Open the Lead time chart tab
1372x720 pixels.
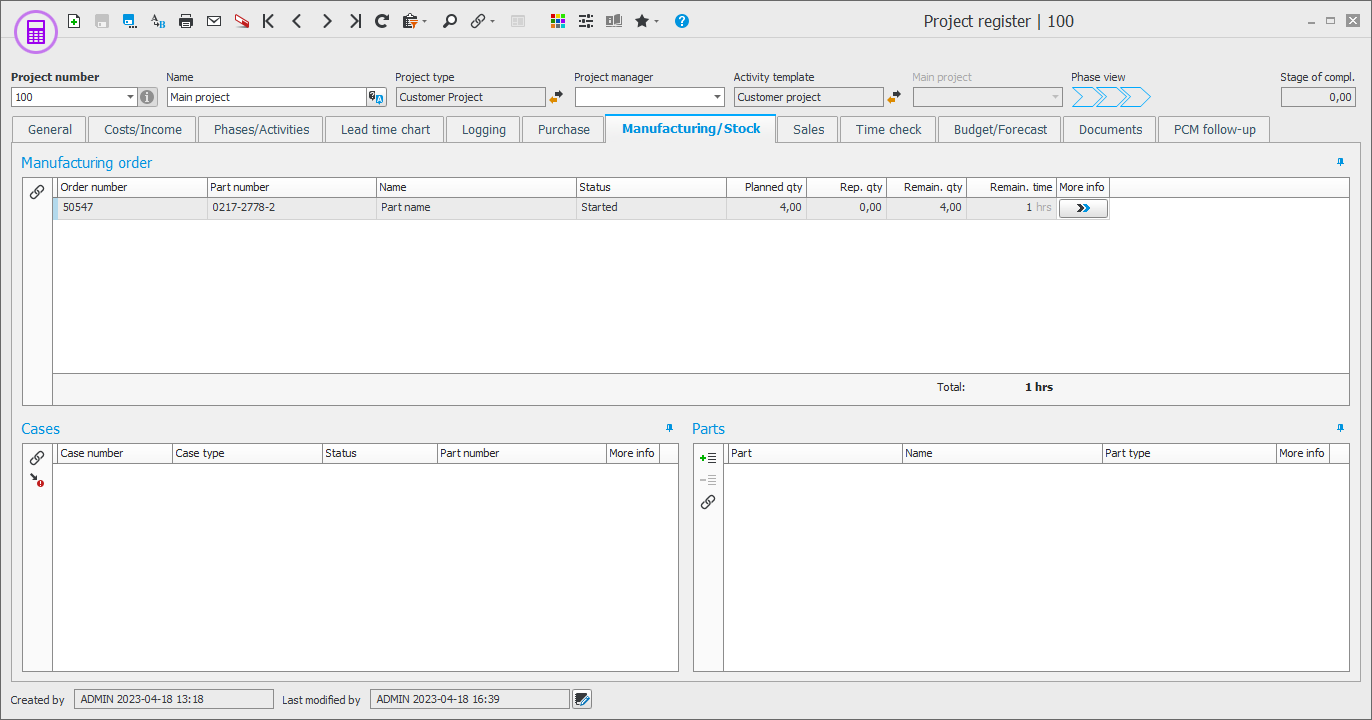pyautogui.click(x=385, y=129)
